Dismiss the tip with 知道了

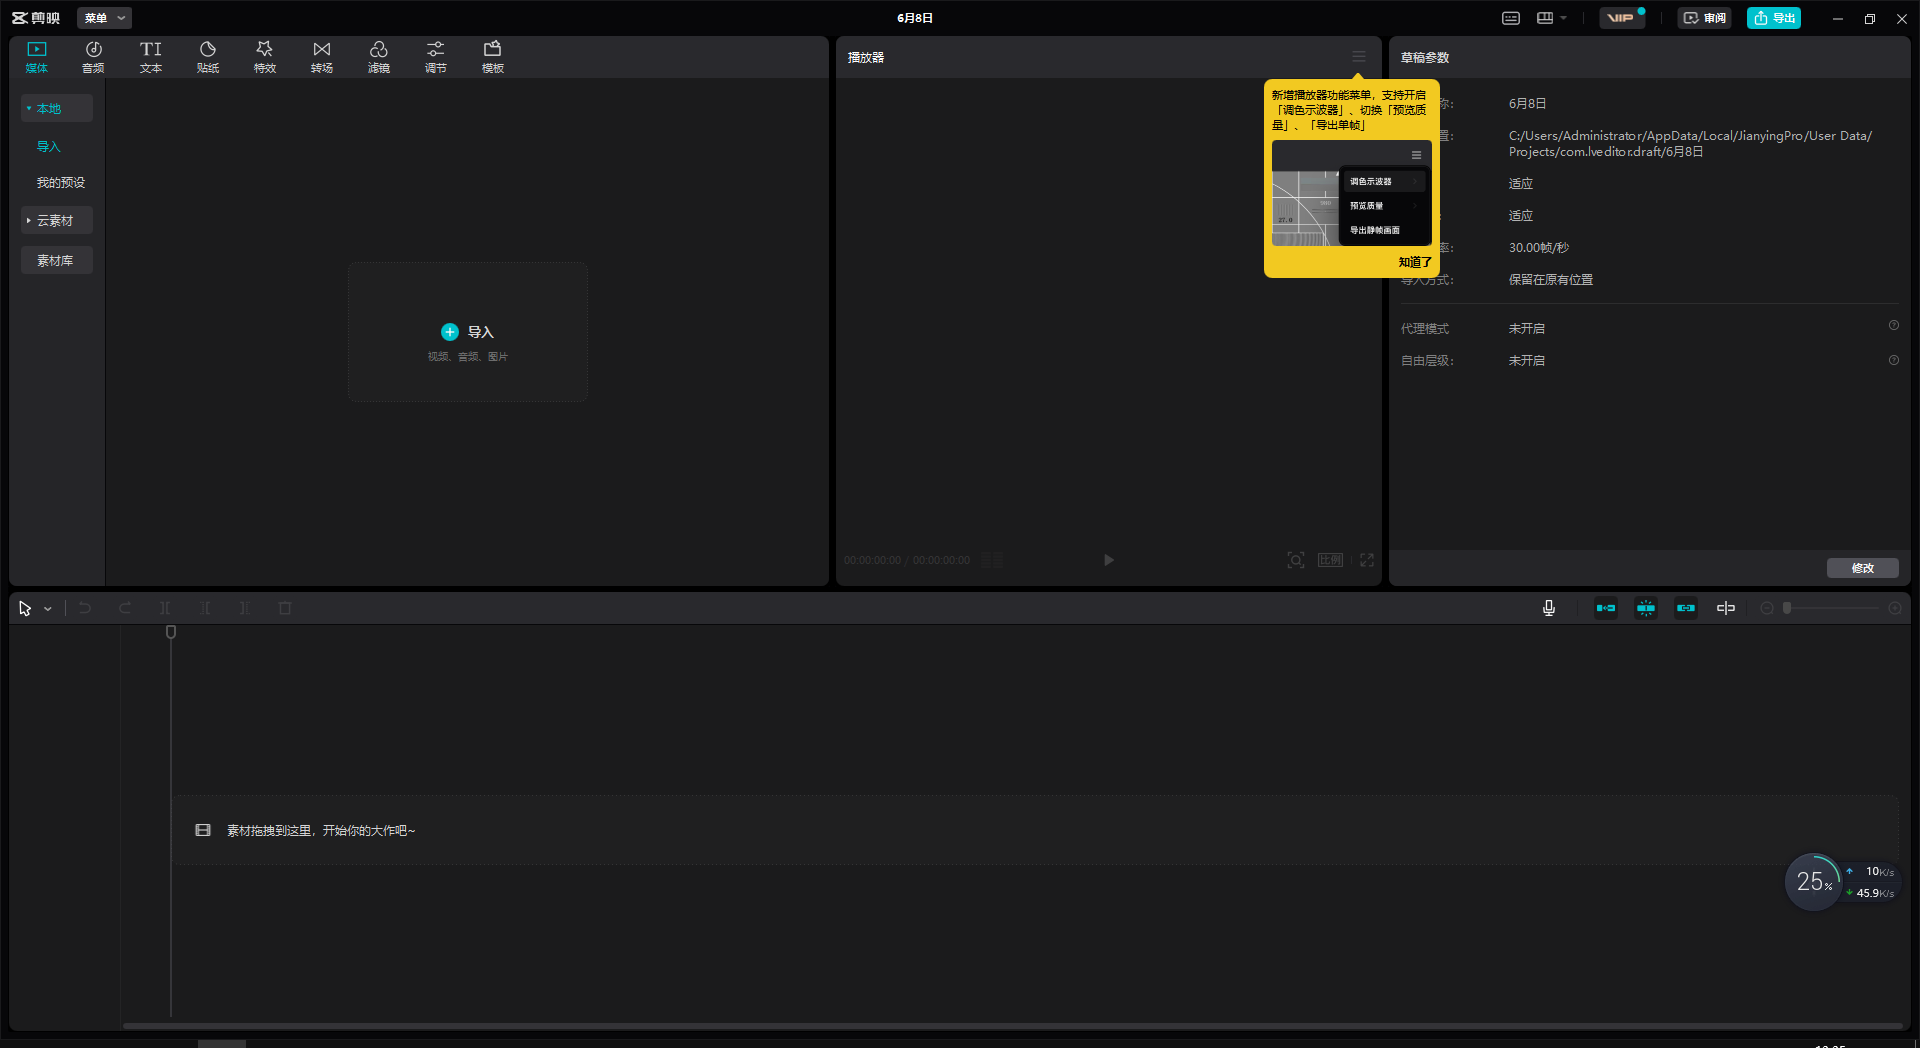(1415, 262)
